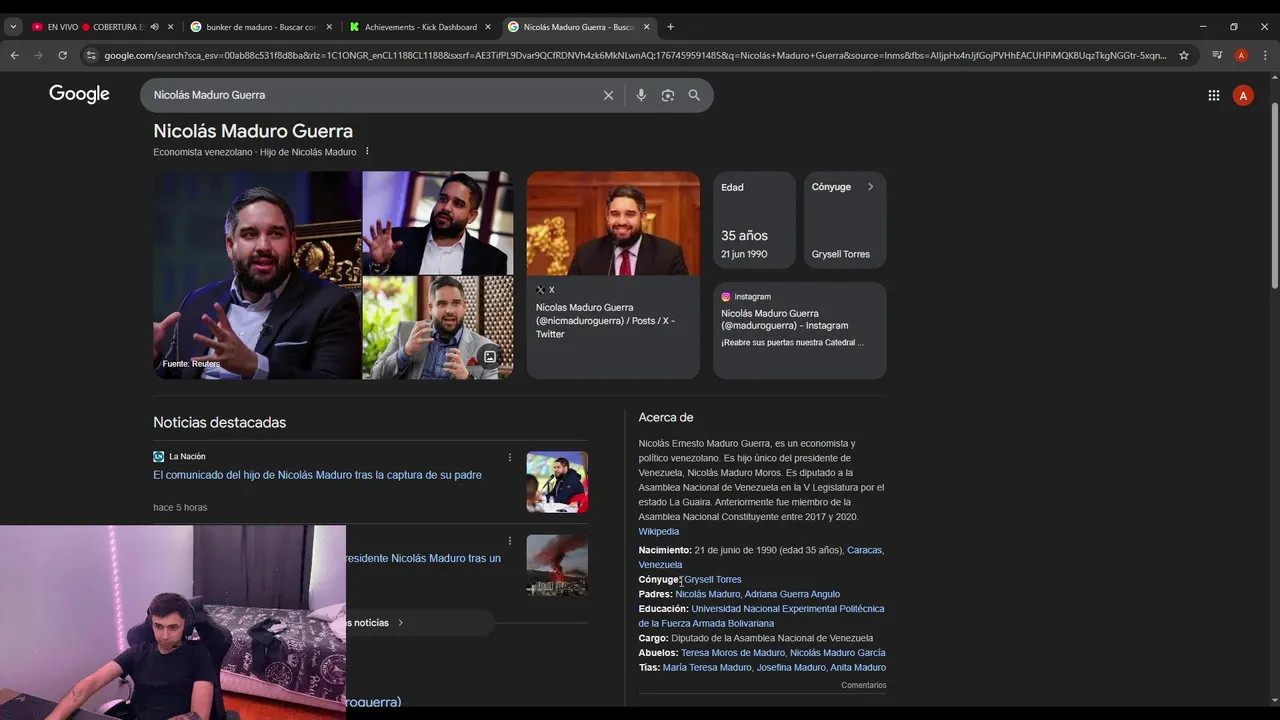The width and height of the screenshot is (1280, 720).
Task: Open the Chrome profile avatar in toolbar
Action: coord(1241,55)
